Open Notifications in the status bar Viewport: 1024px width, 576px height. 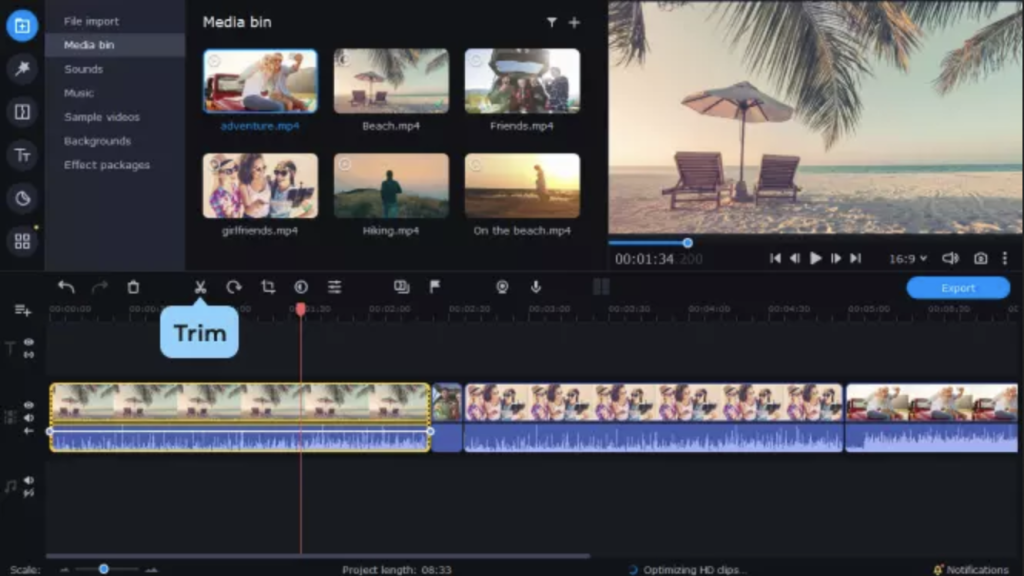[x=971, y=569]
